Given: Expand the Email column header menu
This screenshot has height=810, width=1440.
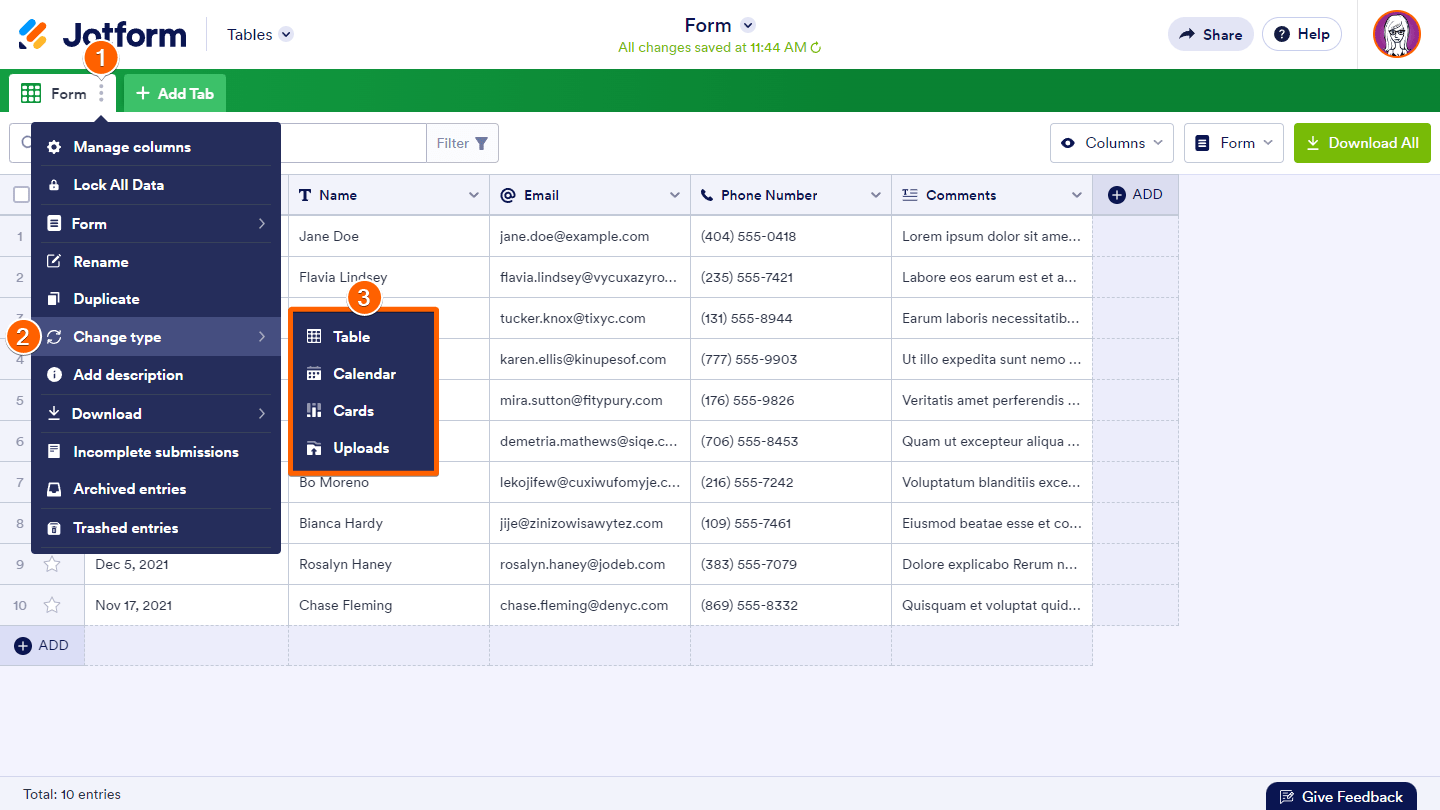Looking at the screenshot, I should [675, 195].
